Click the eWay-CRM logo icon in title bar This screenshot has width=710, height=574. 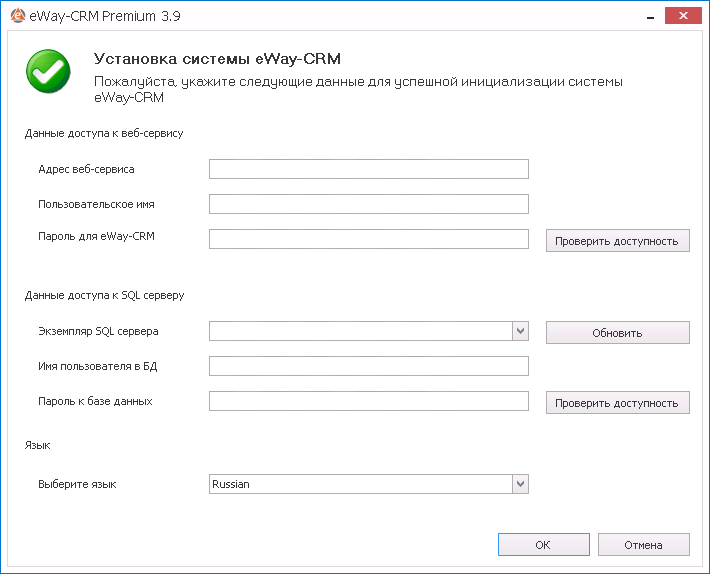[x=18, y=15]
